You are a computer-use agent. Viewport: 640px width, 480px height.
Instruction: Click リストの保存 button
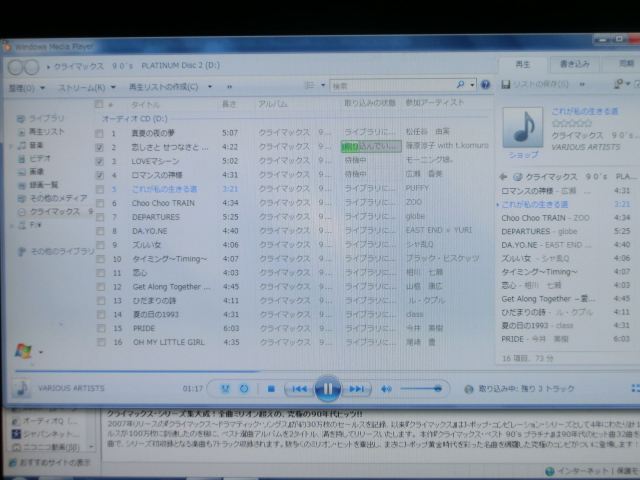pos(535,84)
